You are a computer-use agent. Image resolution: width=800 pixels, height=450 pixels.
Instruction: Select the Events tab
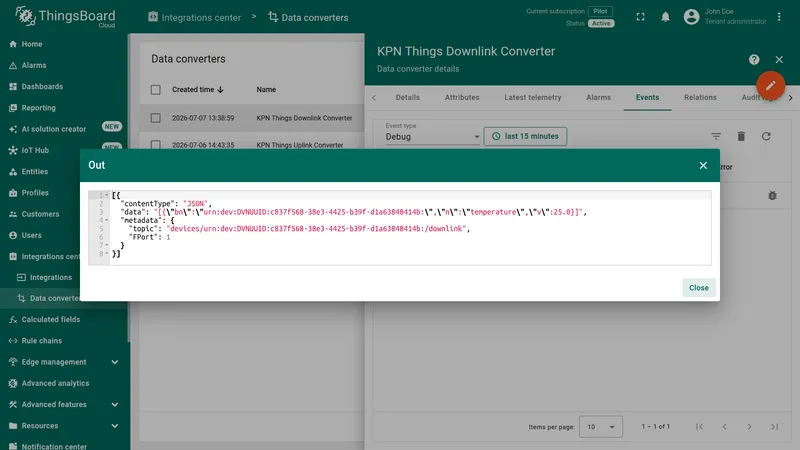(x=647, y=97)
